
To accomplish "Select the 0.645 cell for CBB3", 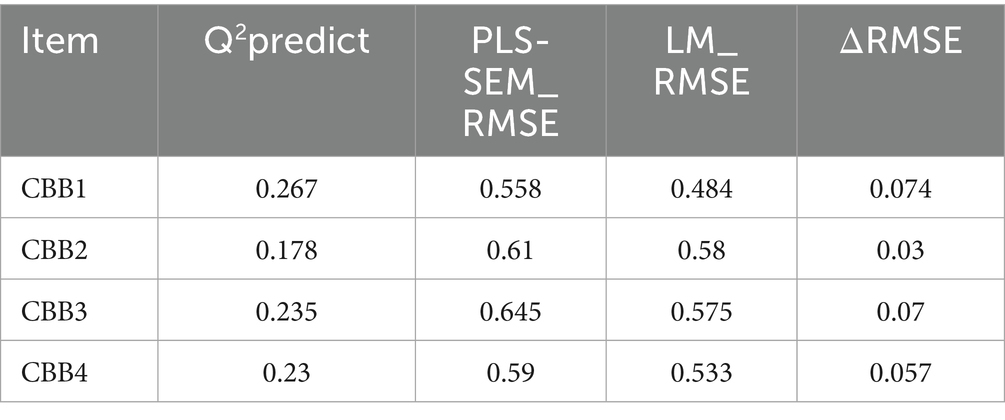I will 511,311.
